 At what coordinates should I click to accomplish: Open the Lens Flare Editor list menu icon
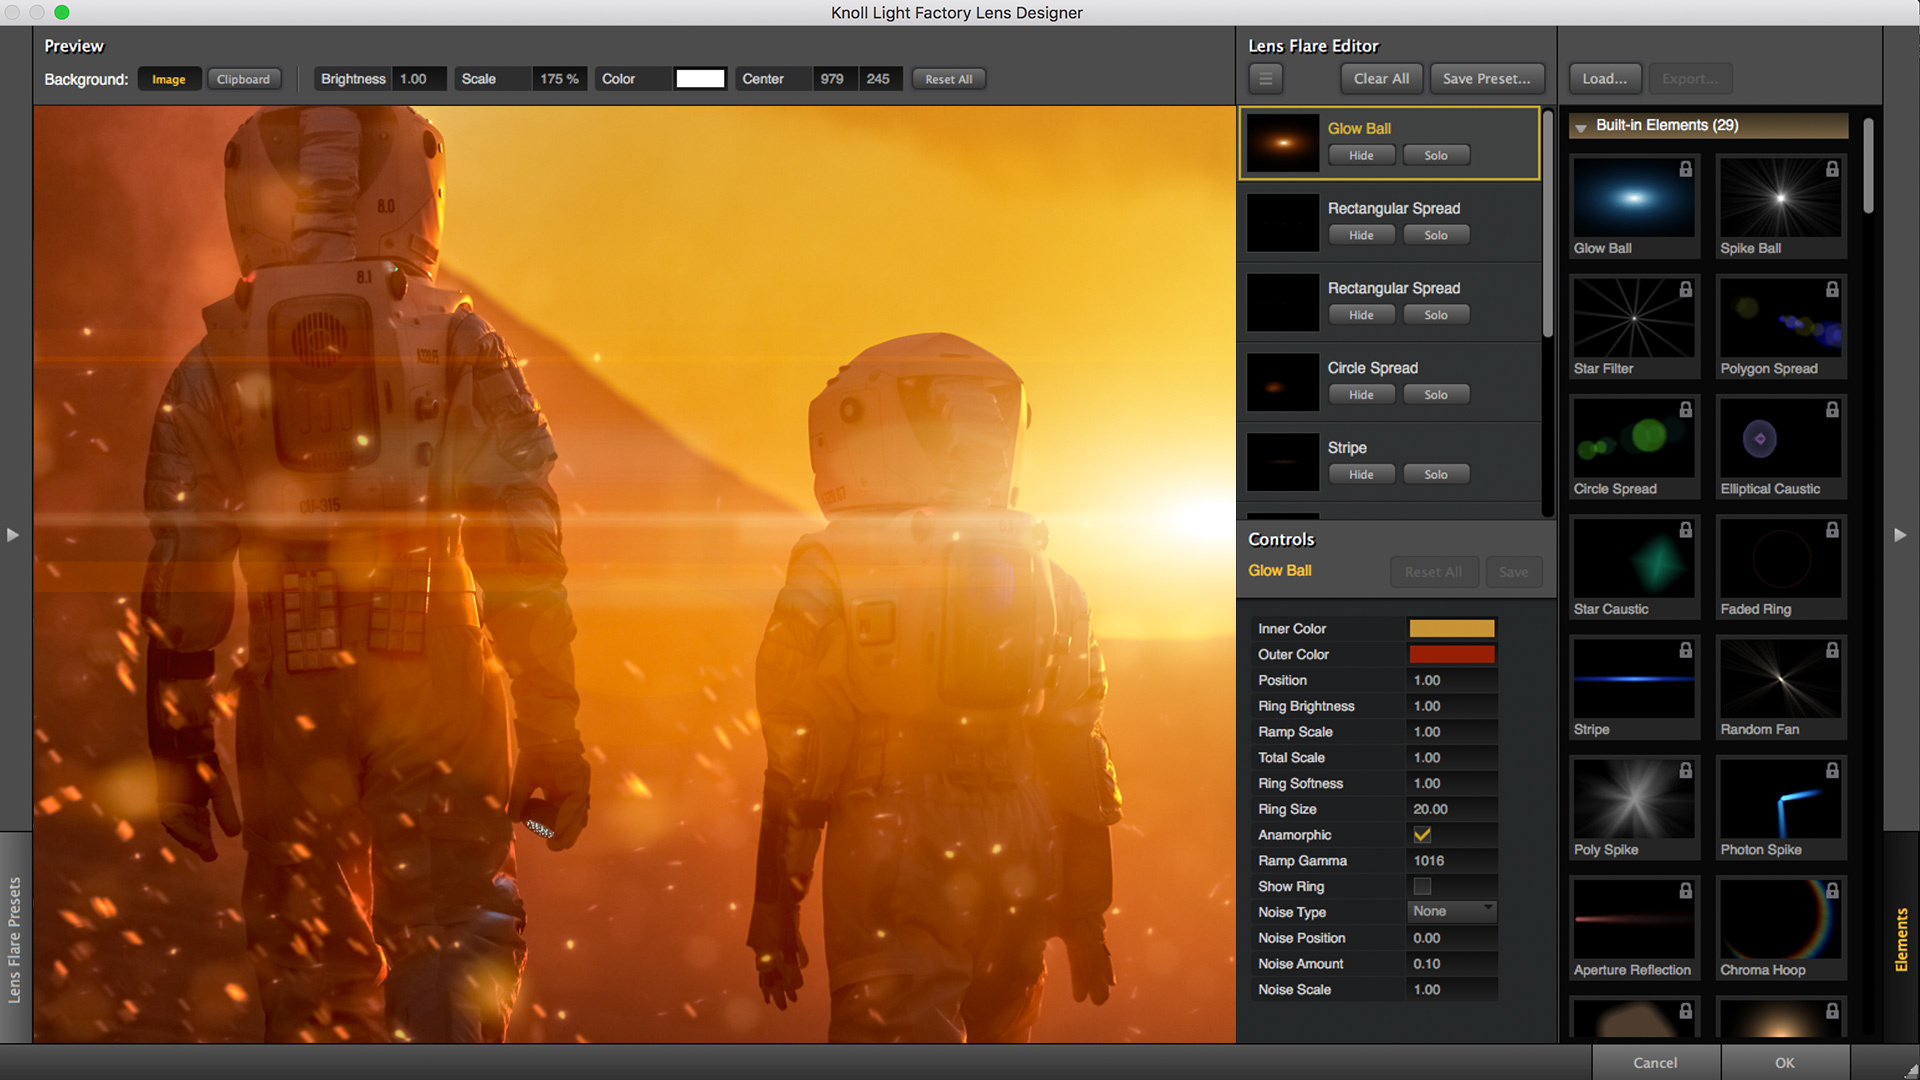click(1265, 78)
